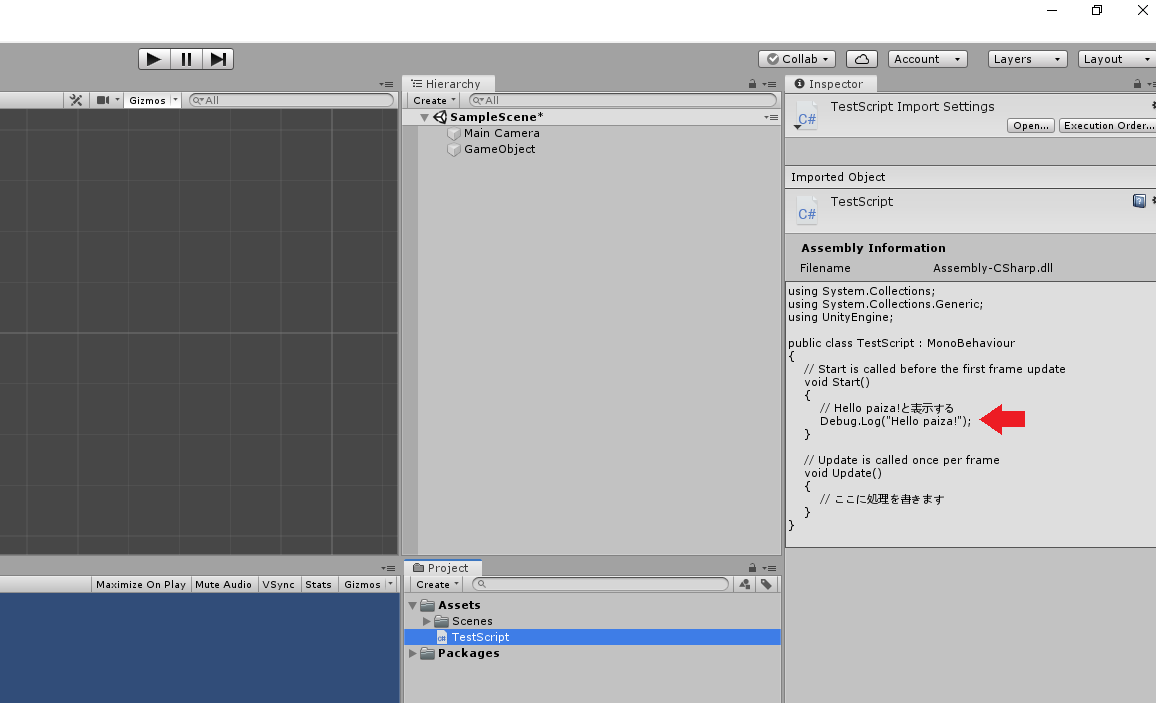The width and height of the screenshot is (1156, 703).
Task: Select the Project tab
Action: (x=442, y=568)
